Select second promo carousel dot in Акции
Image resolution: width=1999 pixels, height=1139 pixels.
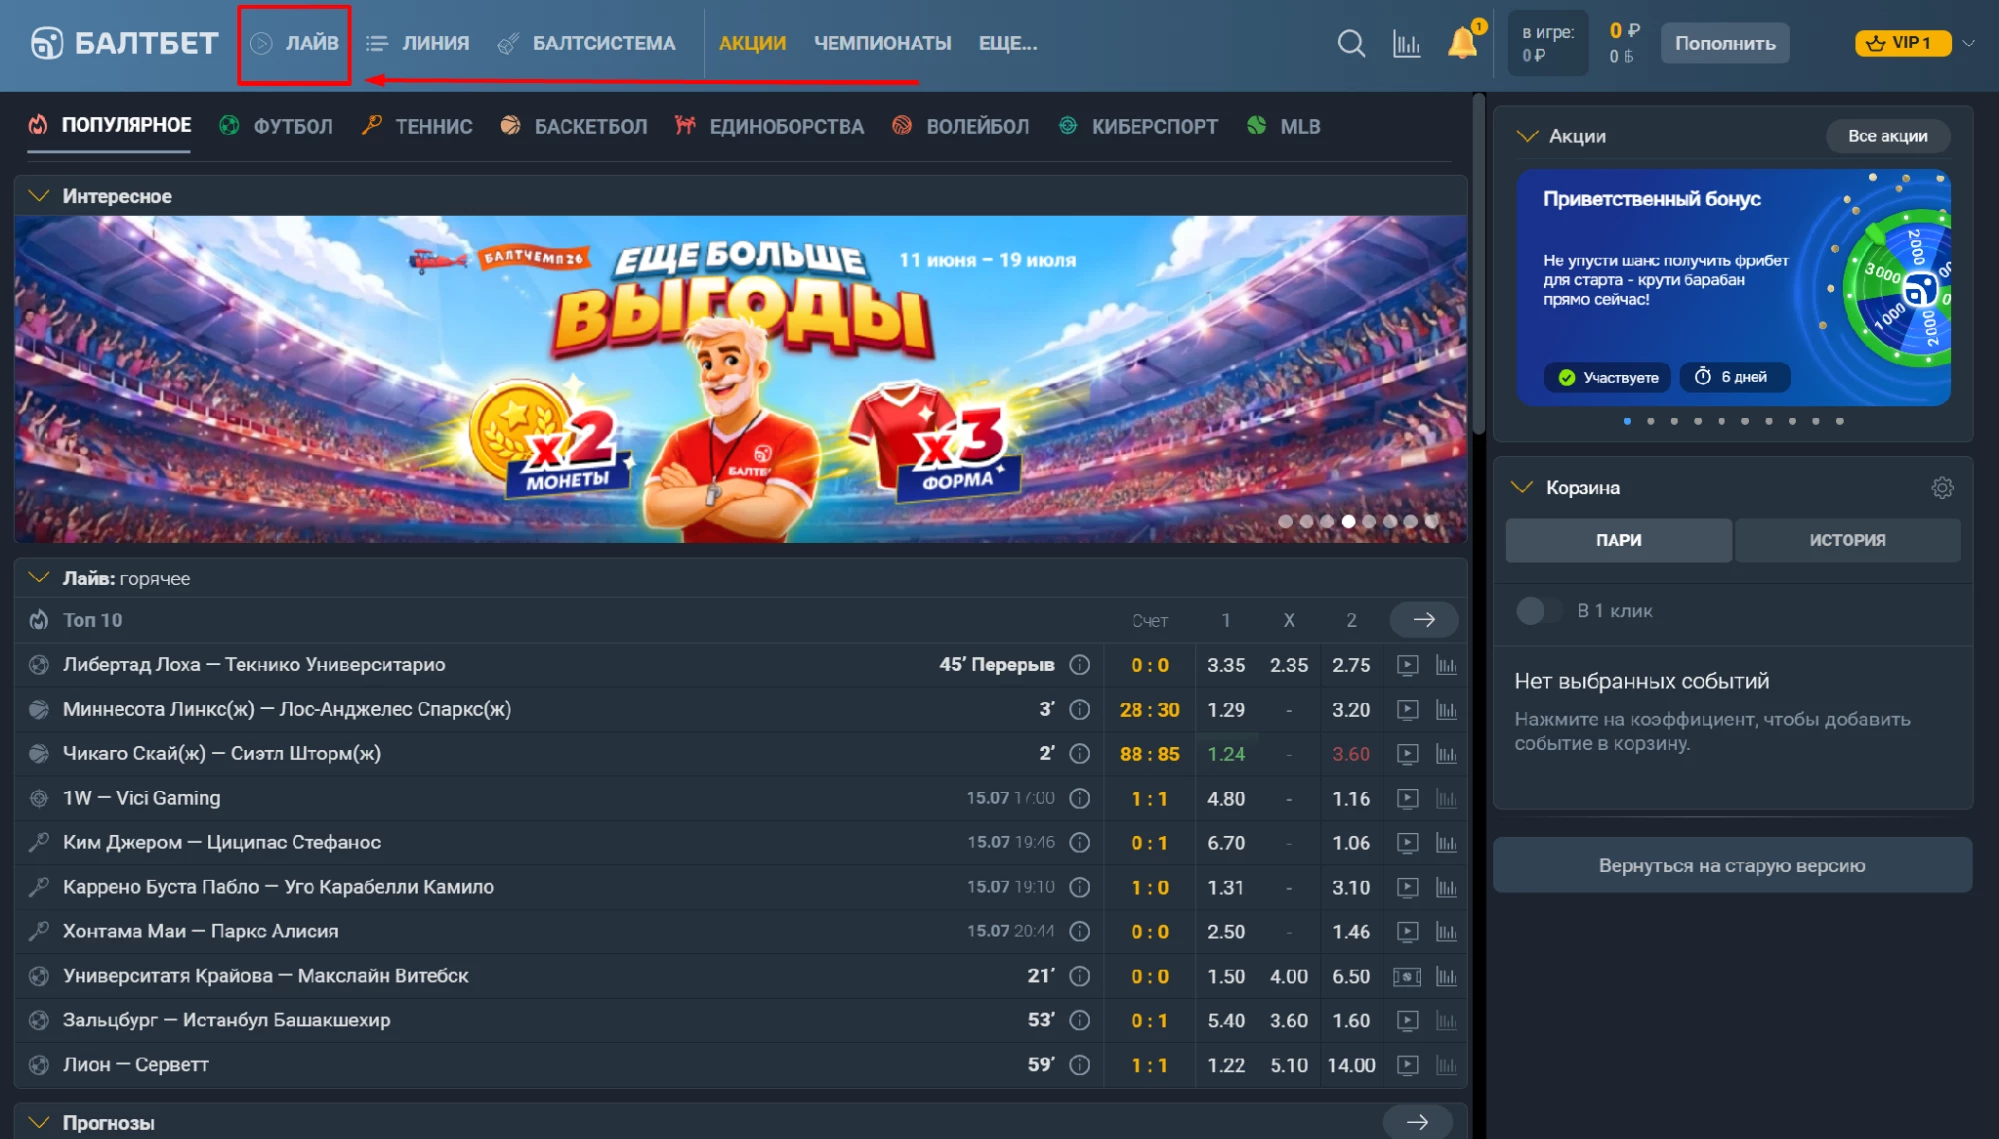[1650, 421]
